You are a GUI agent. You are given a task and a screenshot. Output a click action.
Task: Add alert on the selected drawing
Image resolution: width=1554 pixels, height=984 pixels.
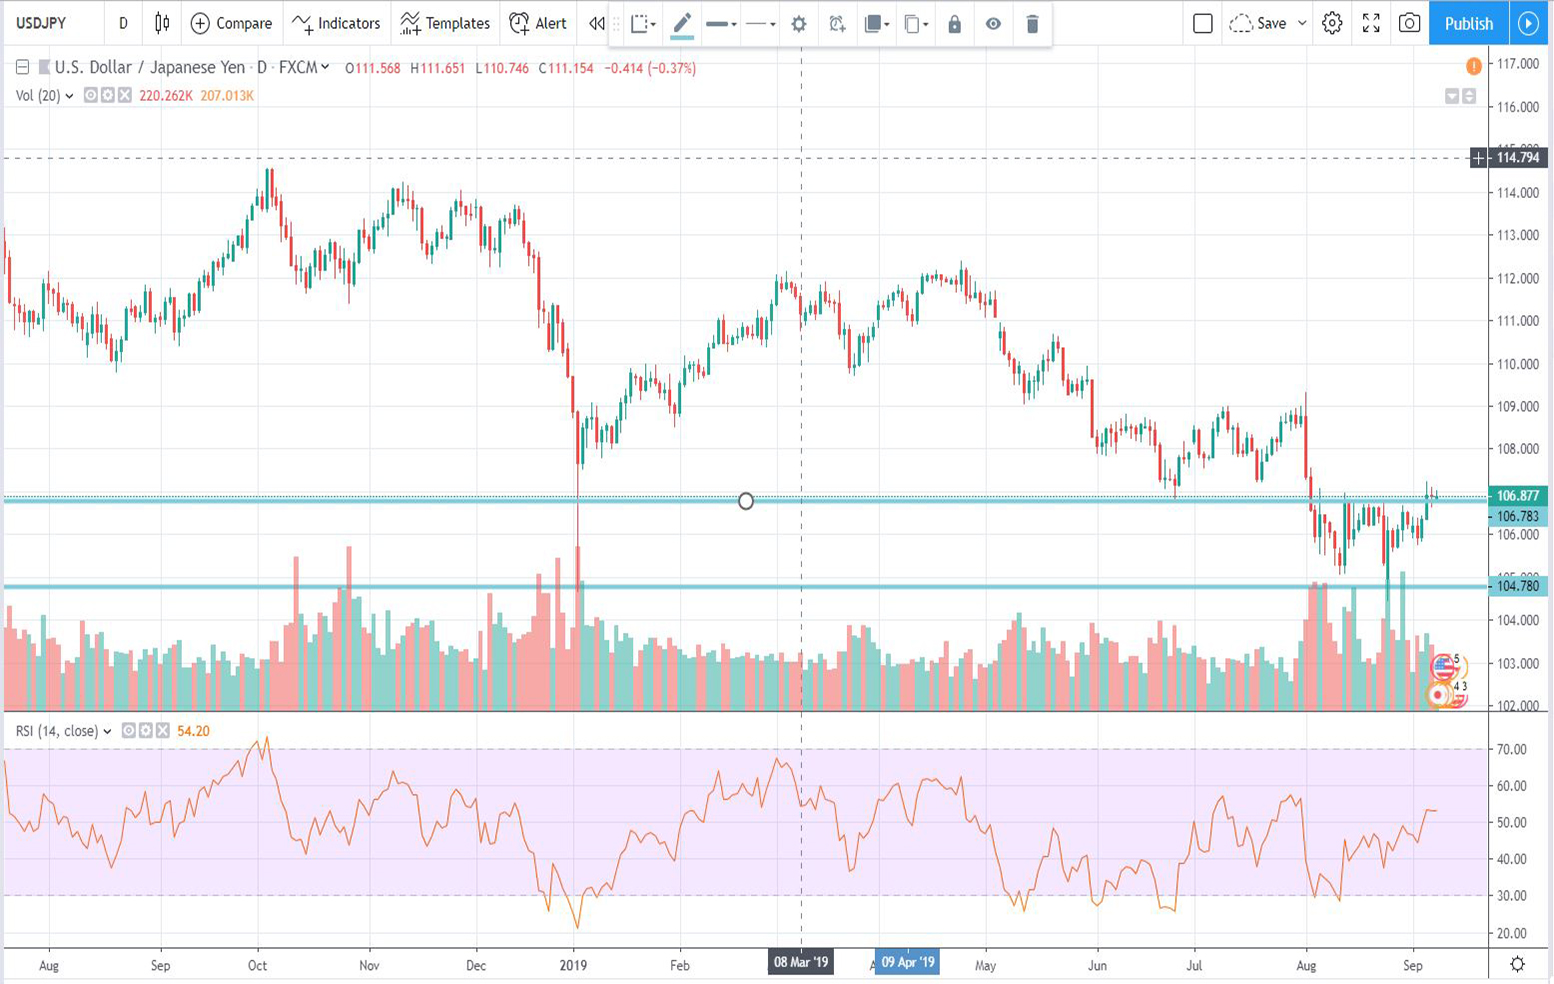pos(837,24)
